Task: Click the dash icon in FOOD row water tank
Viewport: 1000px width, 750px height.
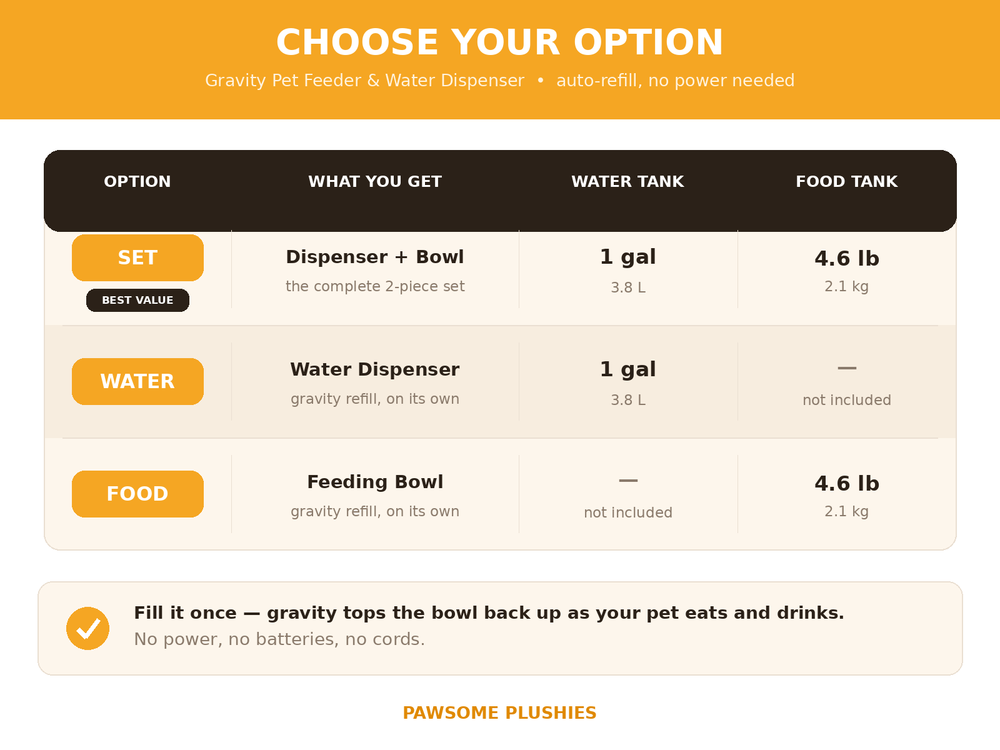Action: click(628, 480)
